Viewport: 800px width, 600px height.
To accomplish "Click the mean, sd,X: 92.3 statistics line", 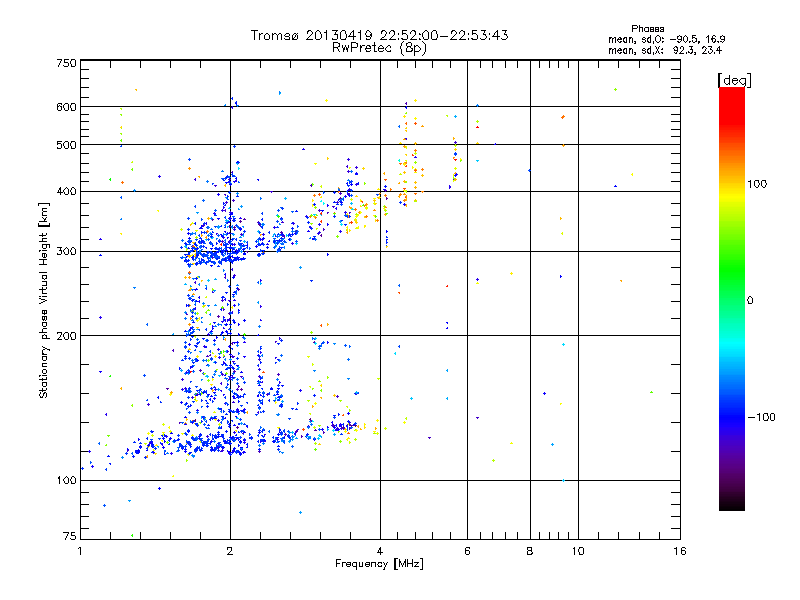I will click(665, 50).
